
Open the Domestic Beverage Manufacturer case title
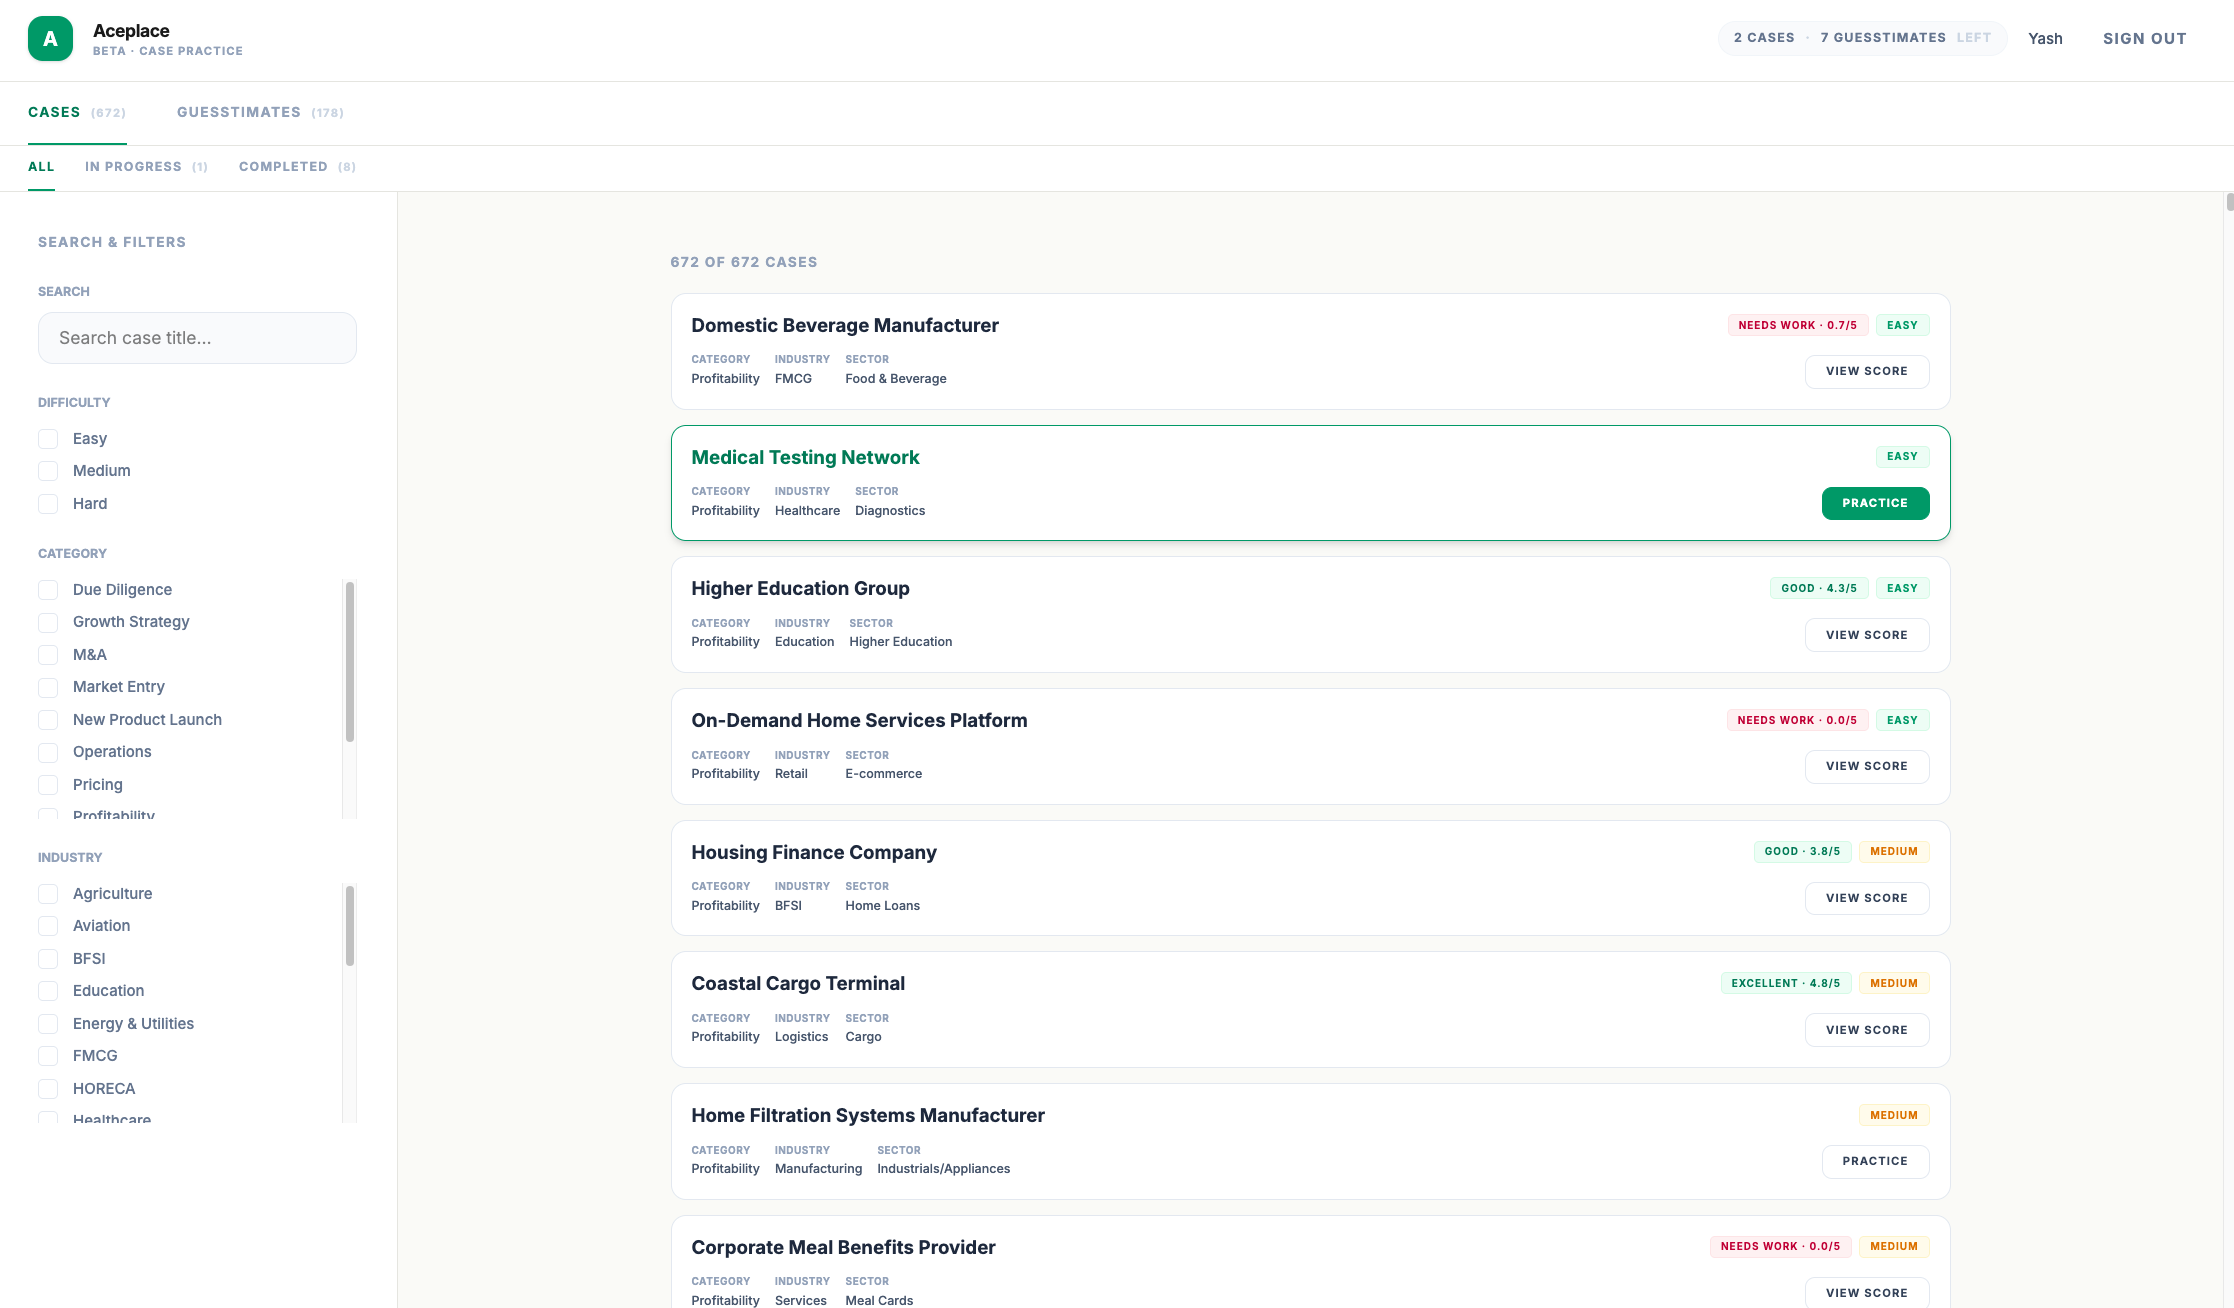click(x=845, y=325)
